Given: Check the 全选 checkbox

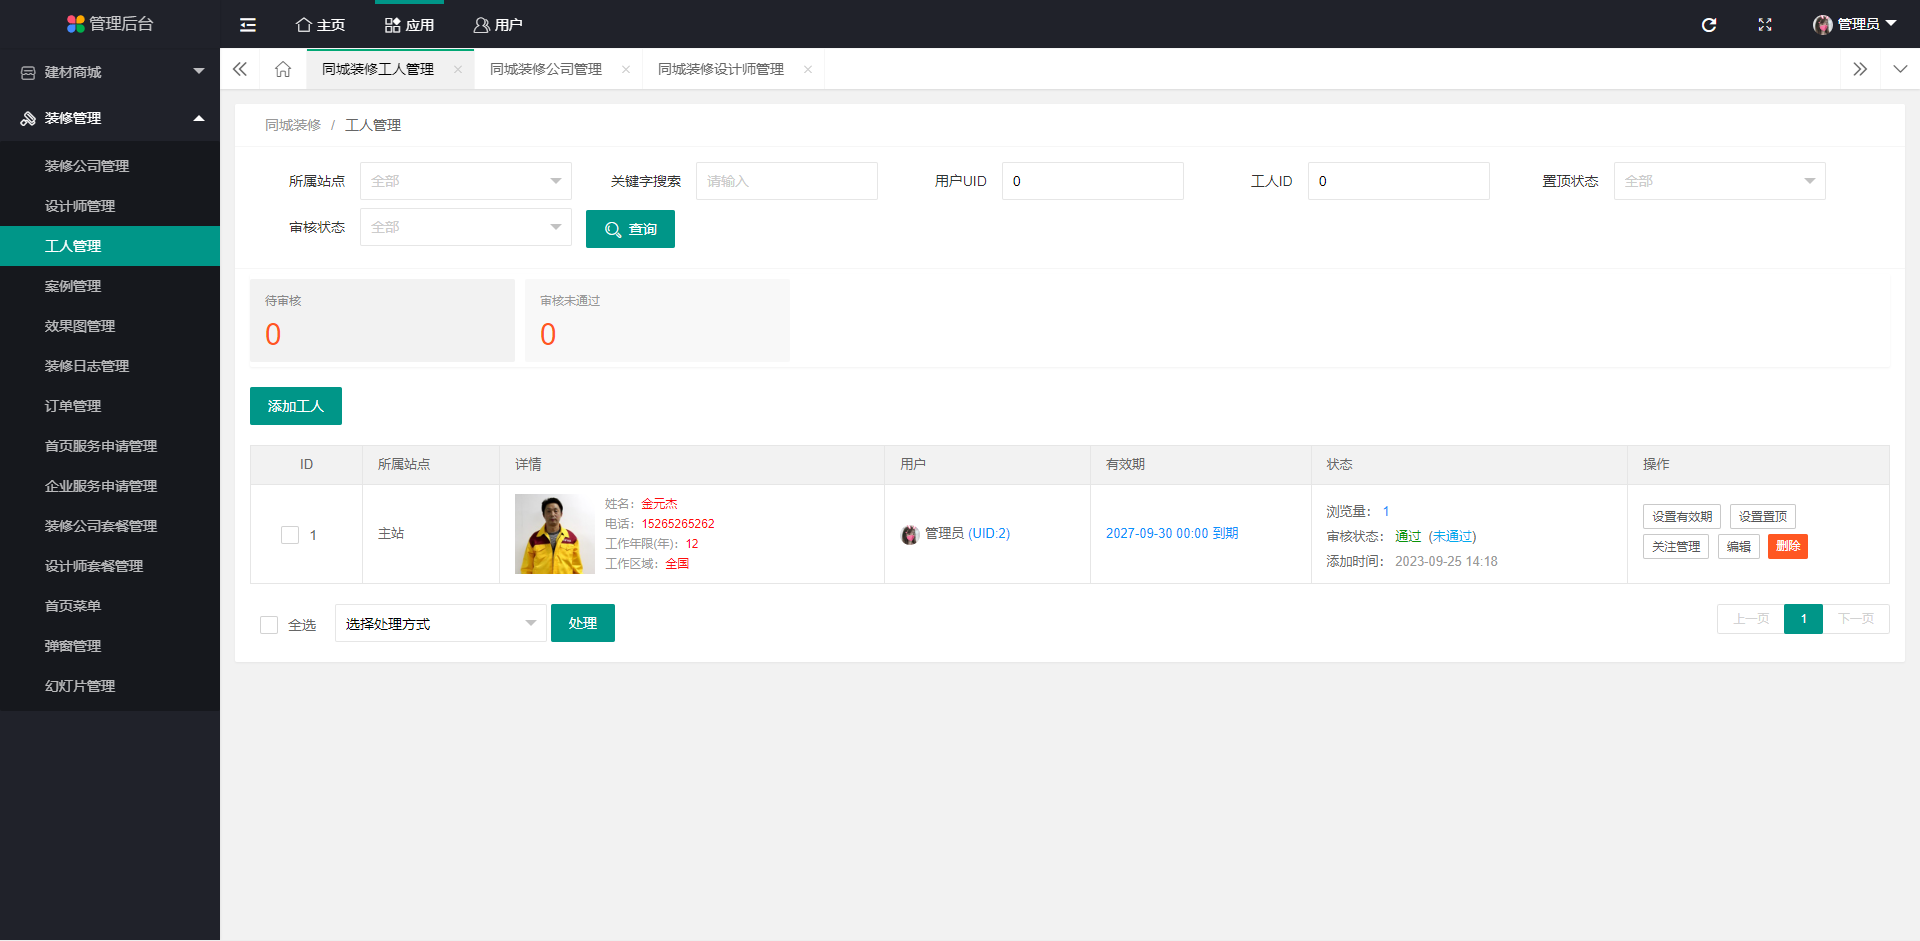Looking at the screenshot, I should tap(269, 625).
